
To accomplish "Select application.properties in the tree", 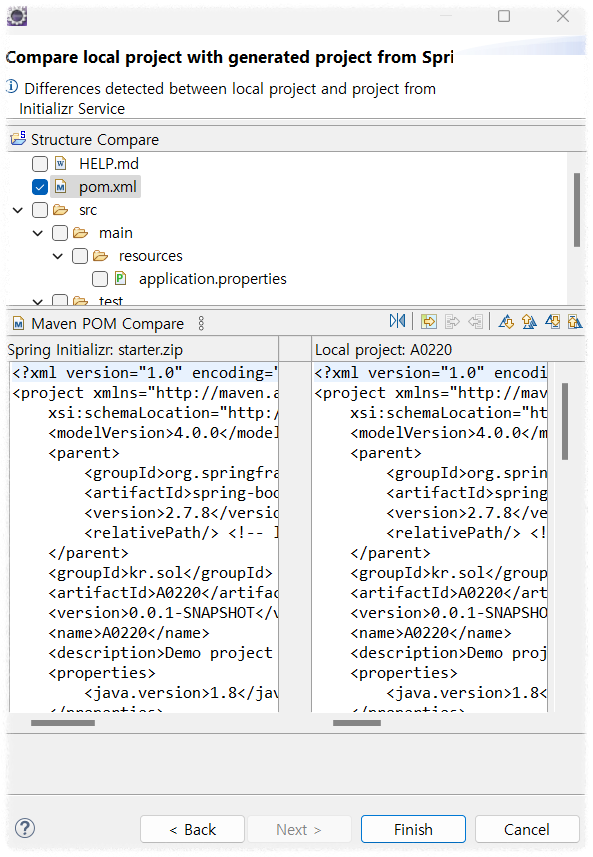I will pyautogui.click(x=213, y=279).
